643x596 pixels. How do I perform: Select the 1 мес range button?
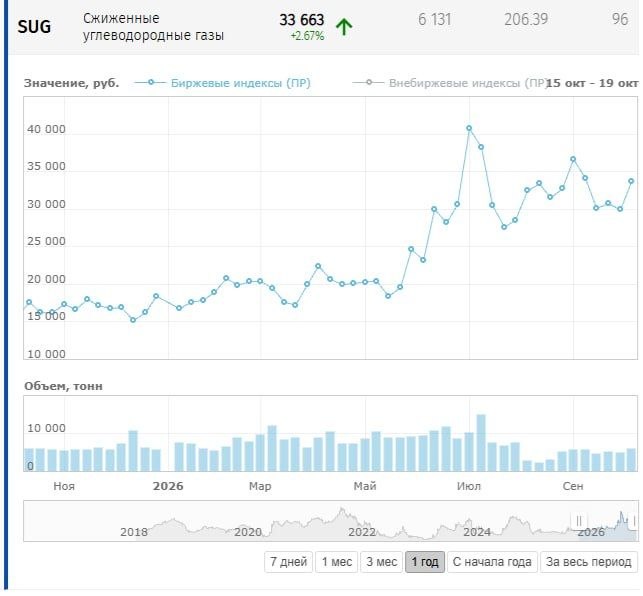(336, 562)
